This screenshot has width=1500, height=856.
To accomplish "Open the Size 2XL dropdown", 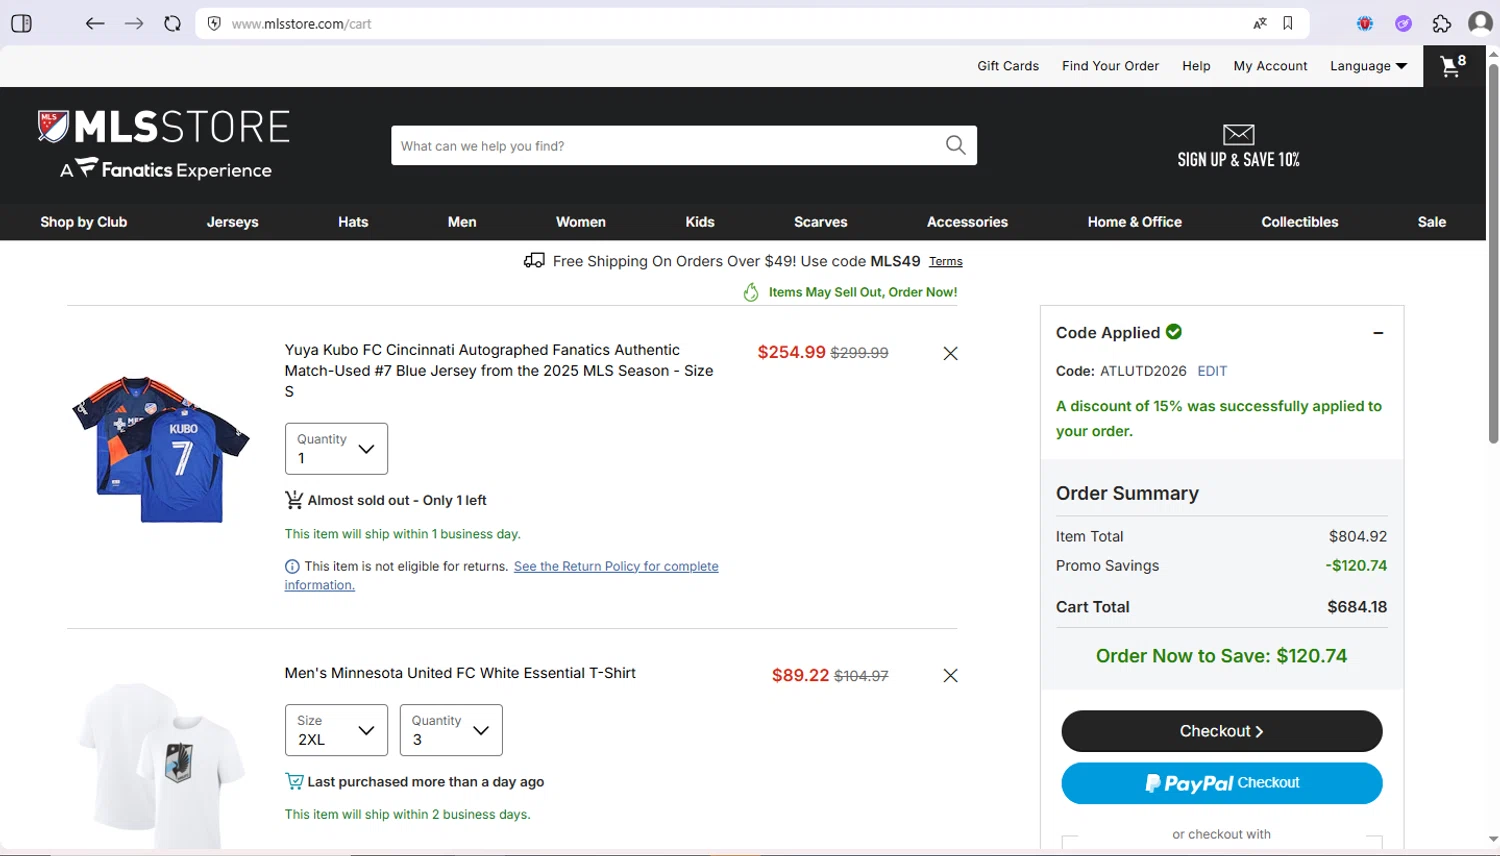I will coord(336,730).
